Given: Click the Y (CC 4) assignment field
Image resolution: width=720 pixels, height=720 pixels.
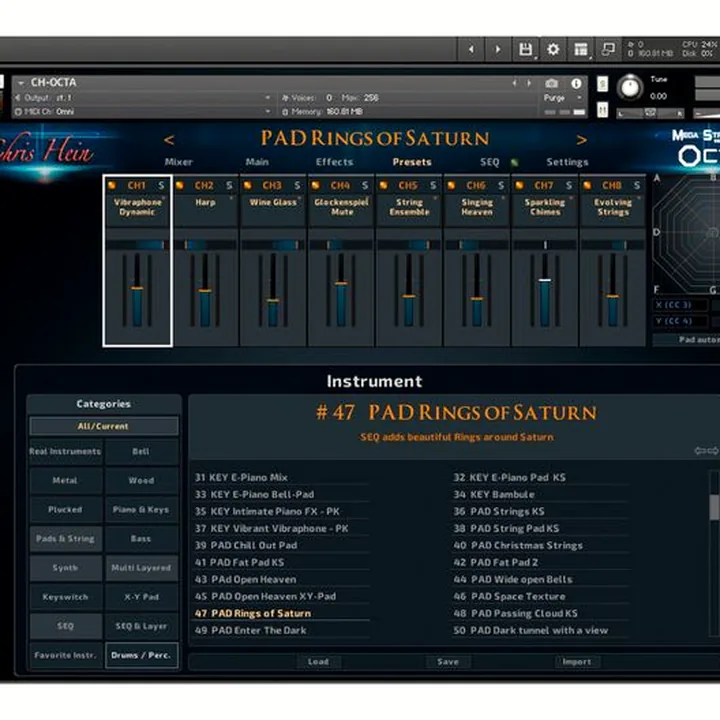Looking at the screenshot, I should [680, 321].
